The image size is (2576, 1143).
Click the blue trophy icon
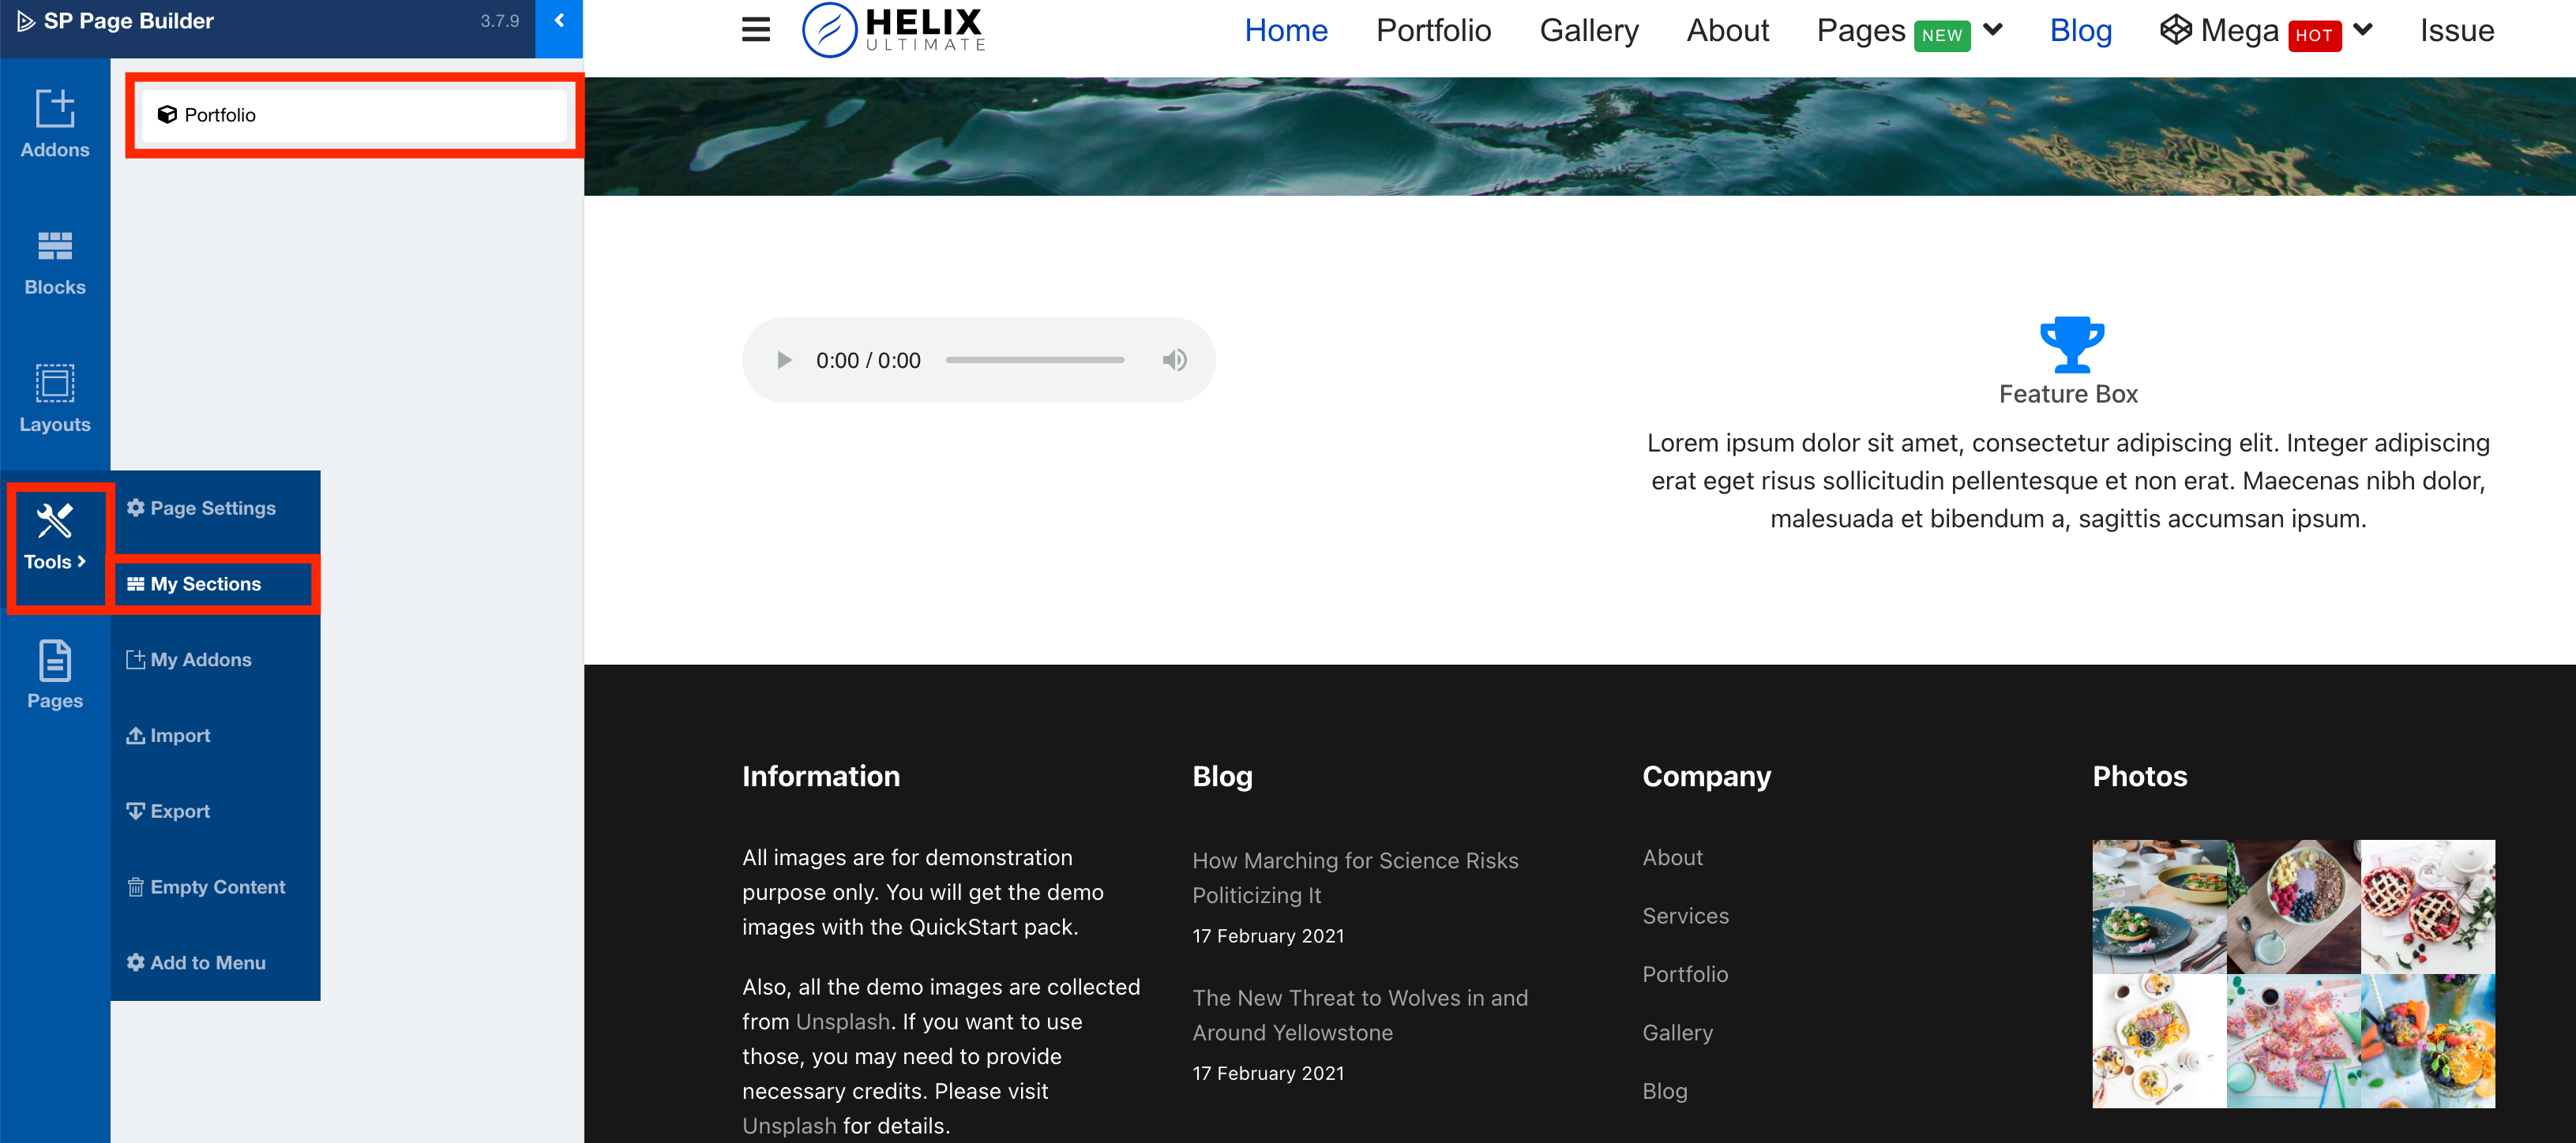click(2071, 344)
